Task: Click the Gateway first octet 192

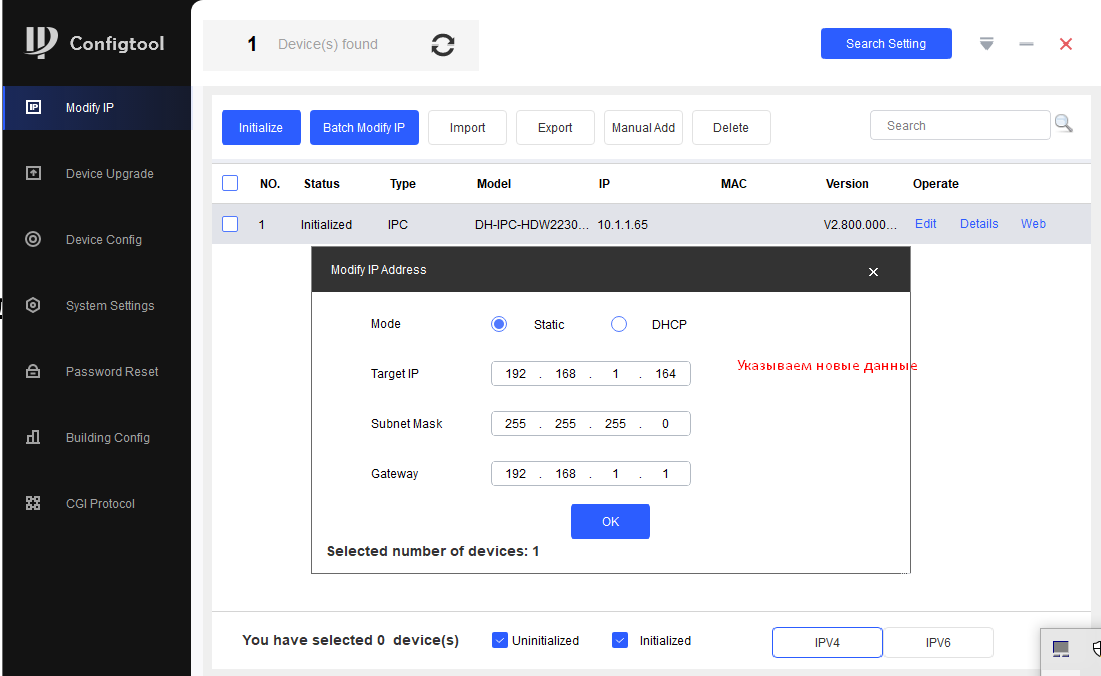Action: 515,473
